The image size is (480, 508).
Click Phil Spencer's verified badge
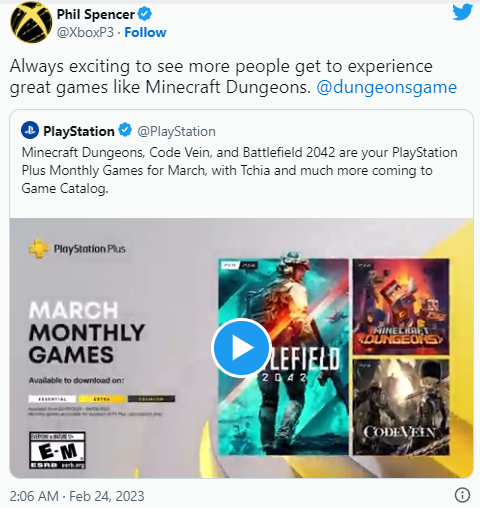coord(145,14)
